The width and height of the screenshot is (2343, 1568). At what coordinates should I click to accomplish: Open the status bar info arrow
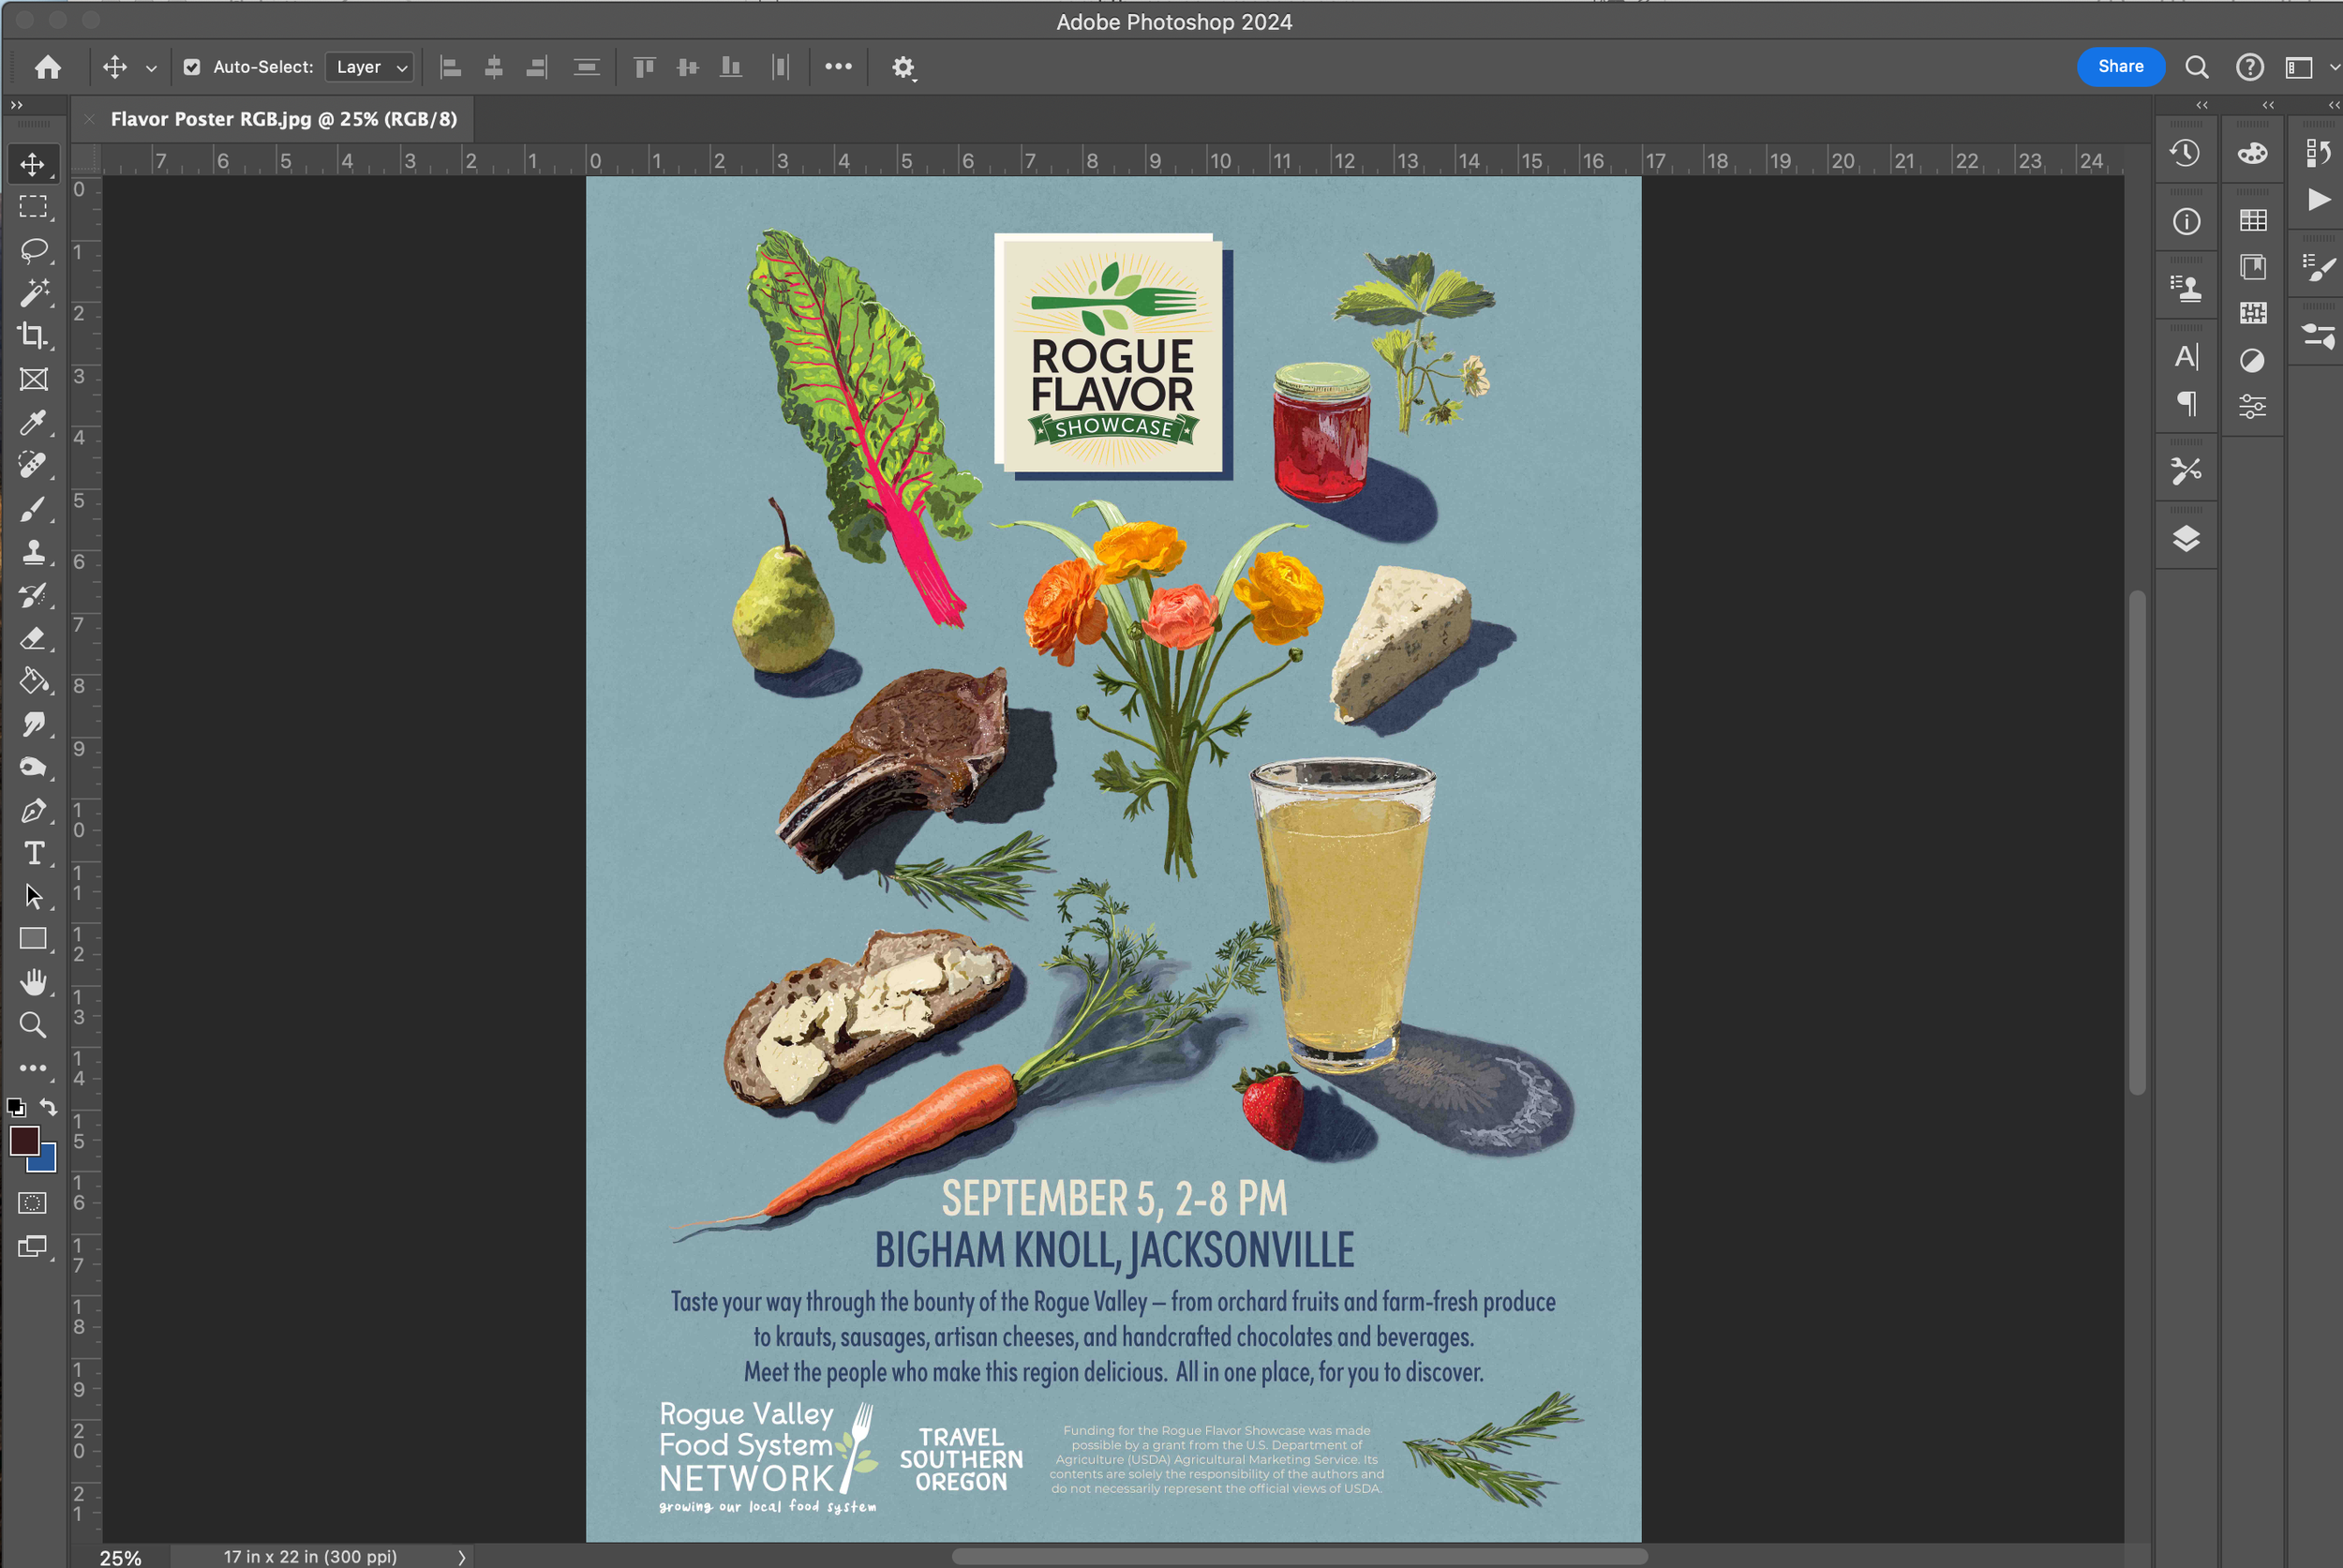pyautogui.click(x=461, y=1557)
